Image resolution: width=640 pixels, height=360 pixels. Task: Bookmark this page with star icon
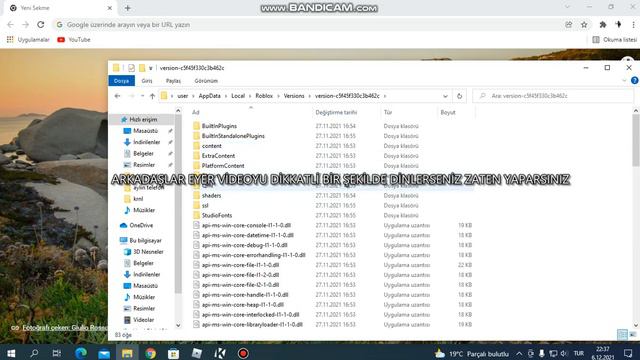[x=584, y=25]
